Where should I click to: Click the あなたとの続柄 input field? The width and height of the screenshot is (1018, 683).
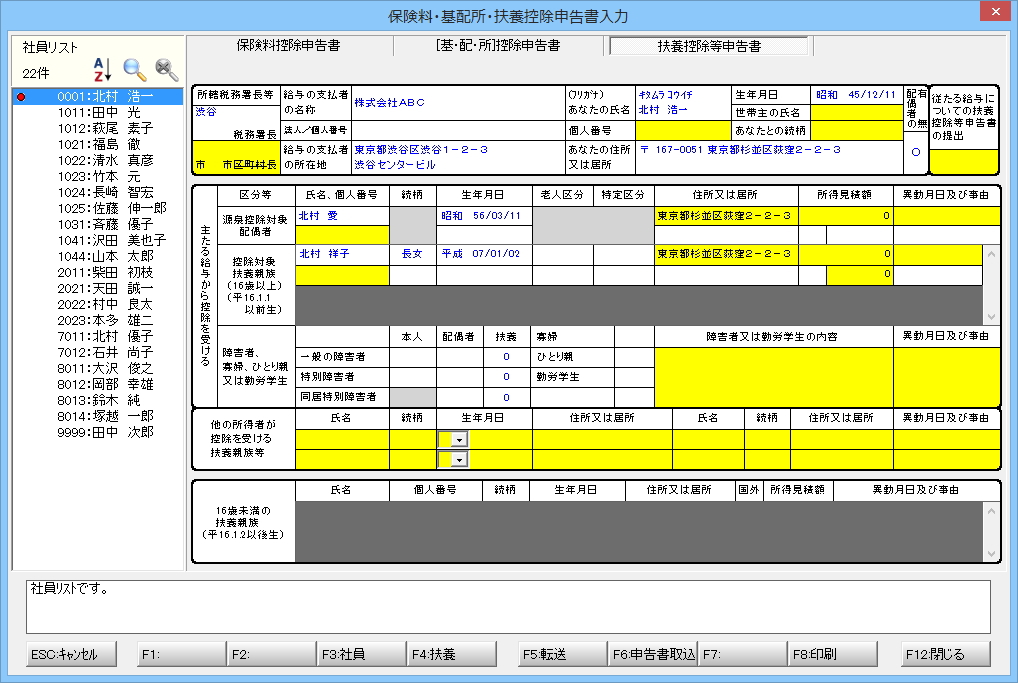(x=856, y=130)
